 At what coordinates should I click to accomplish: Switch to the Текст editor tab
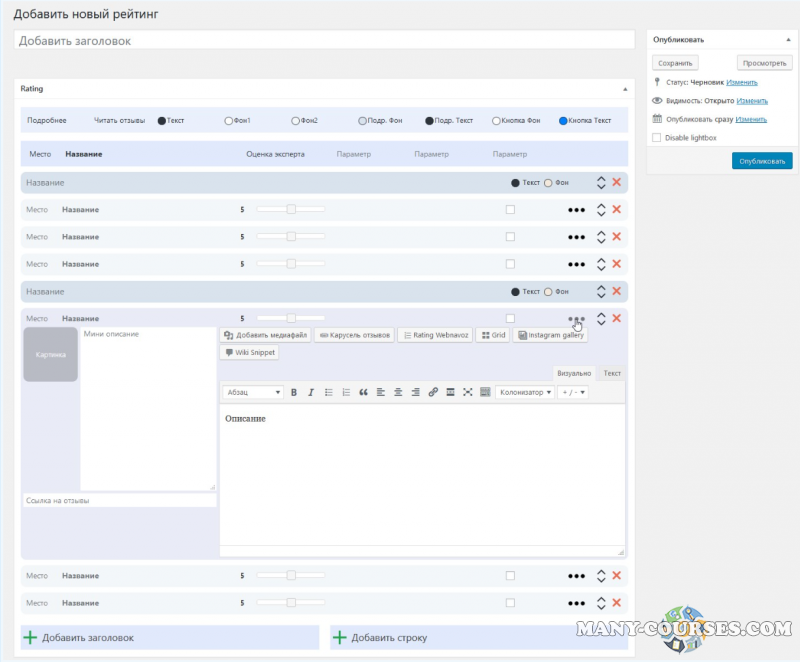pos(612,373)
